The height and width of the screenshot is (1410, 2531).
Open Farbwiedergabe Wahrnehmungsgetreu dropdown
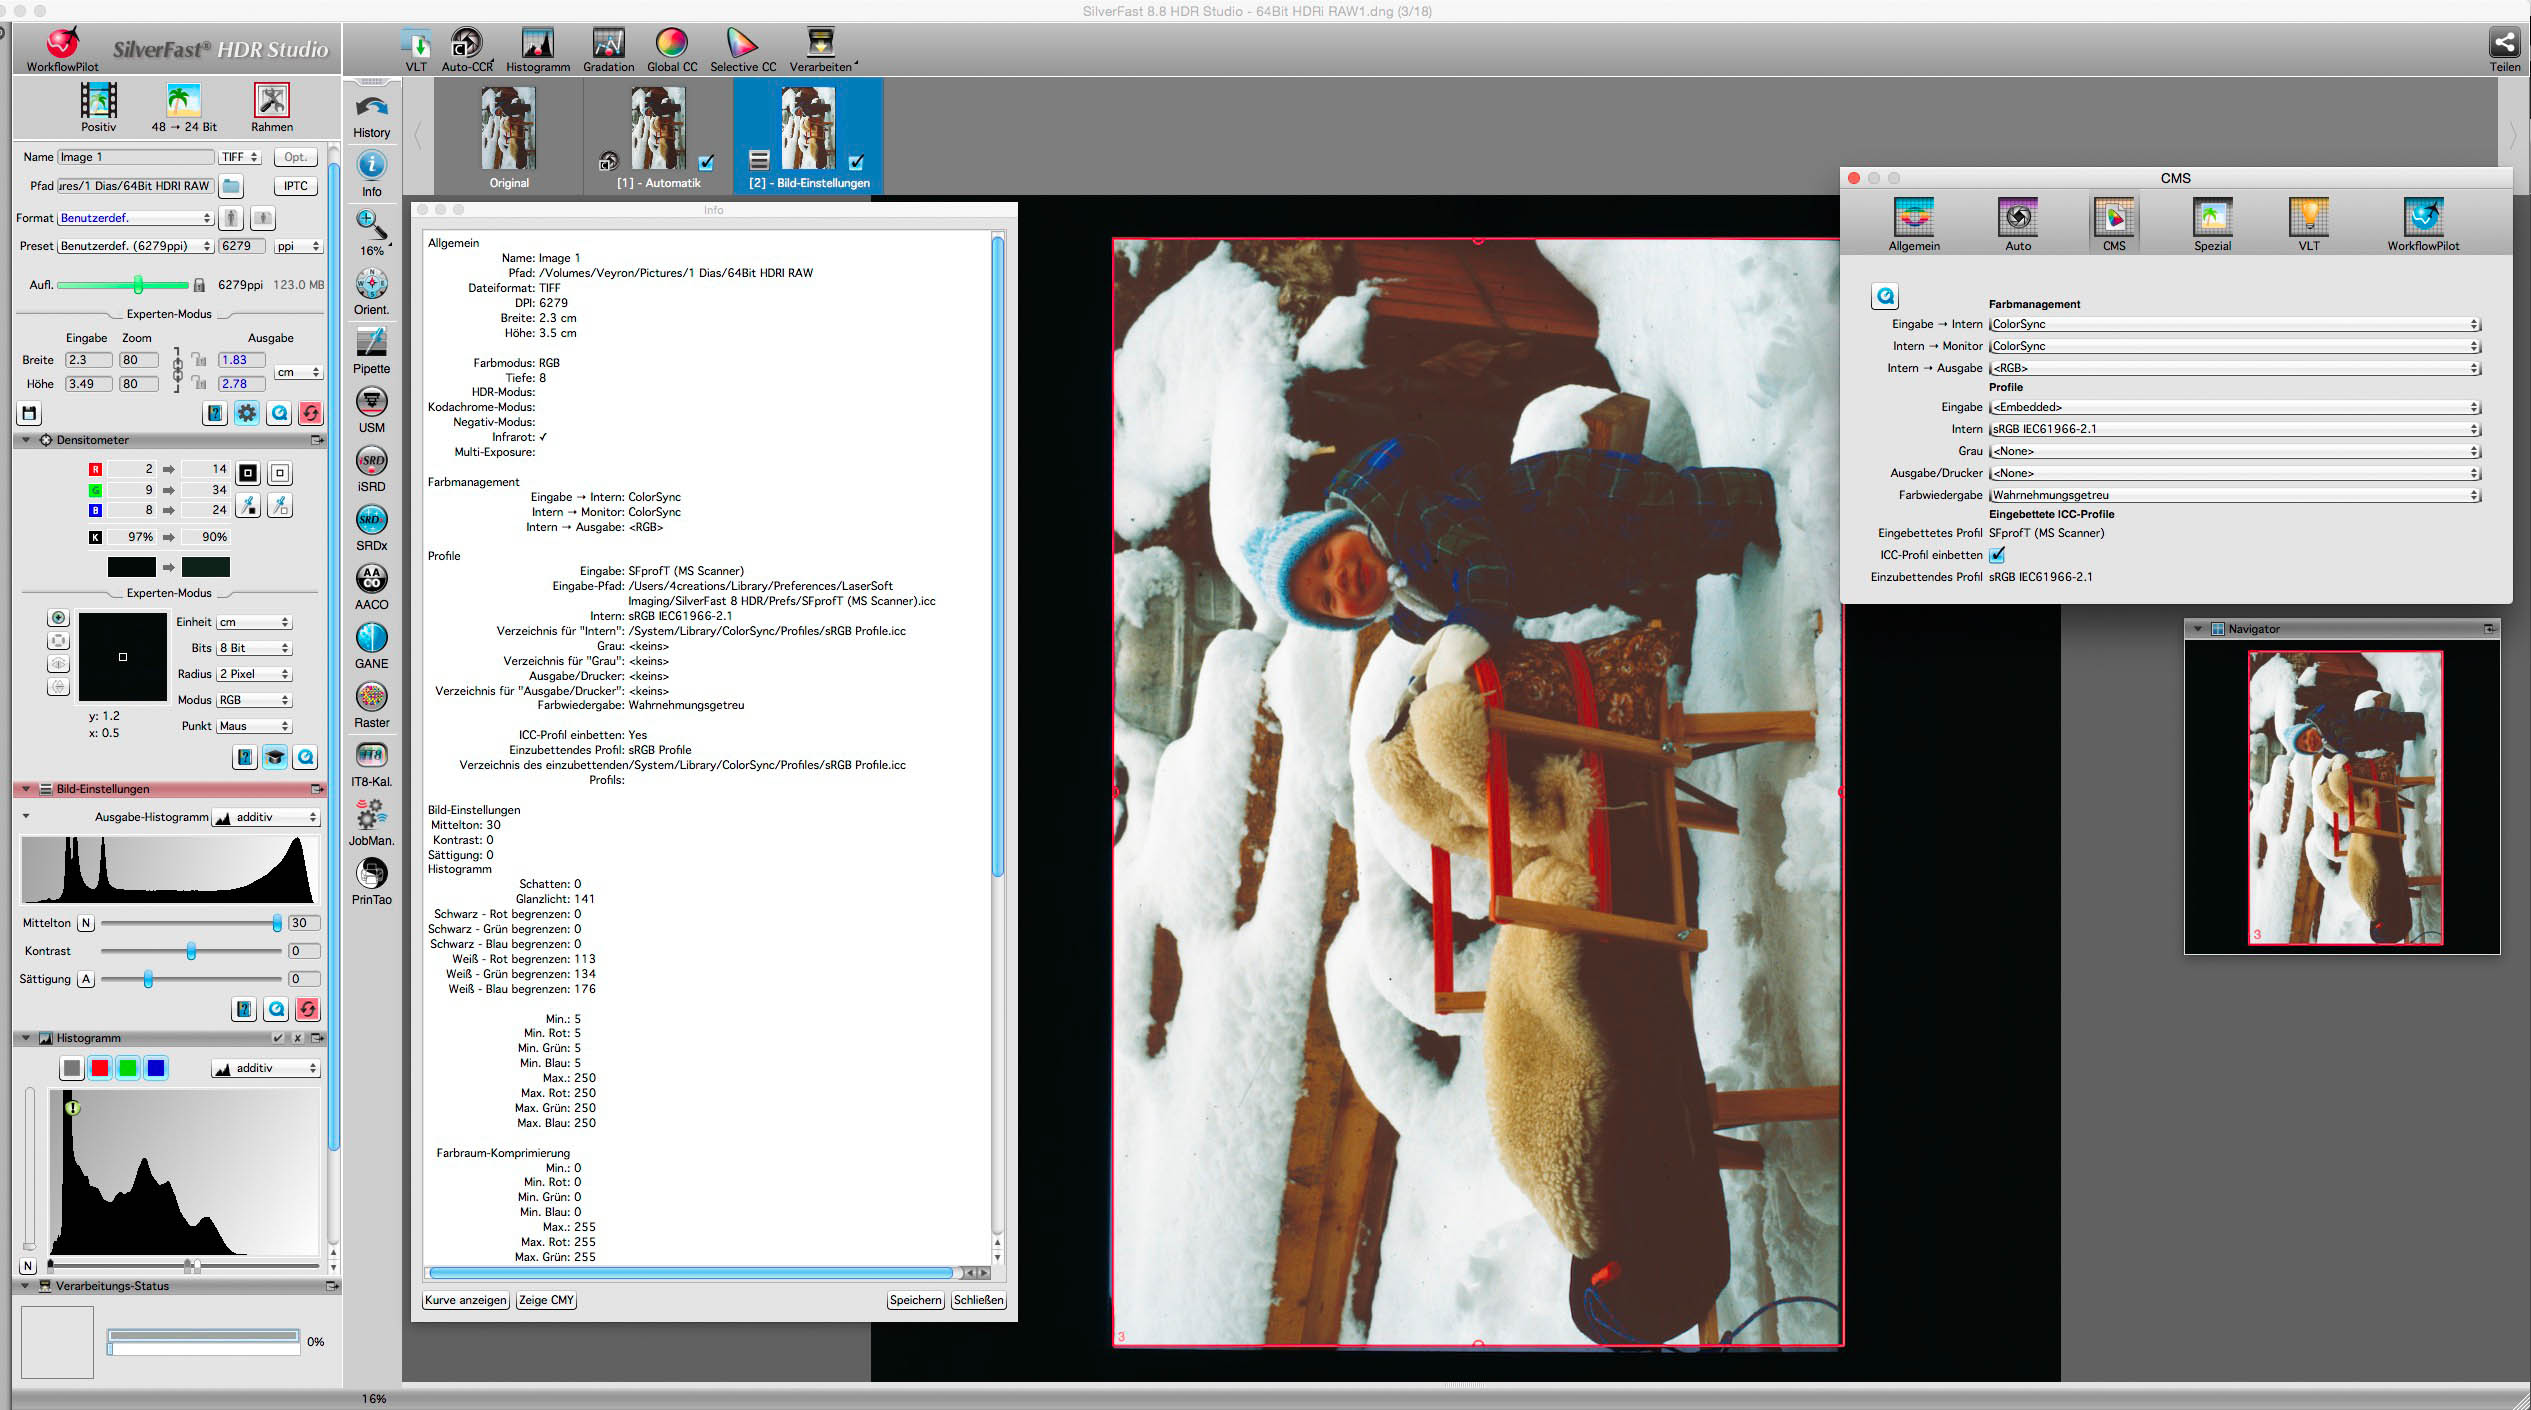[x=2234, y=495]
